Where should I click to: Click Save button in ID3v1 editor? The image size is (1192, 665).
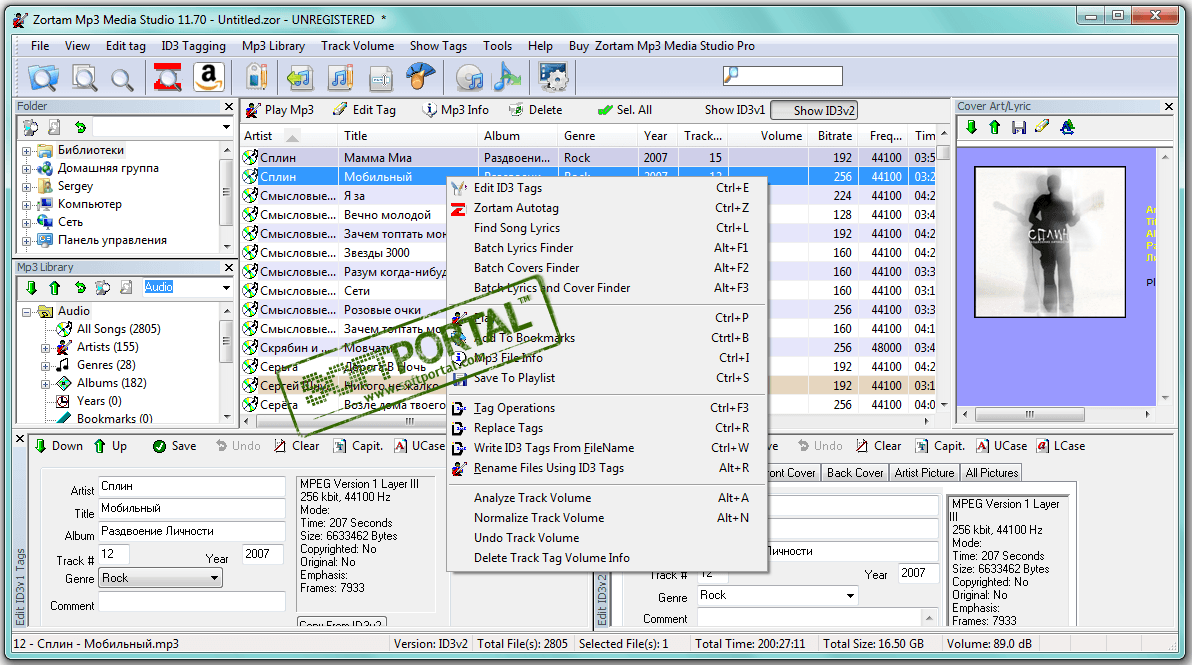[x=174, y=446]
